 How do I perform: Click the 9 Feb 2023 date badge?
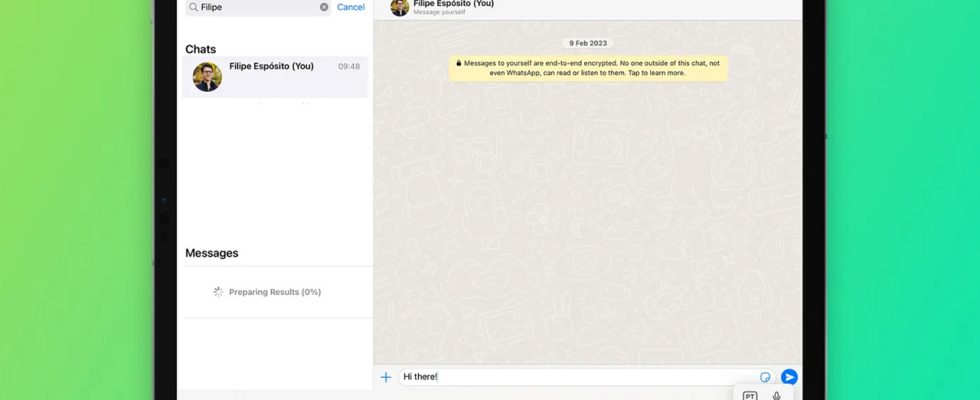(x=588, y=43)
